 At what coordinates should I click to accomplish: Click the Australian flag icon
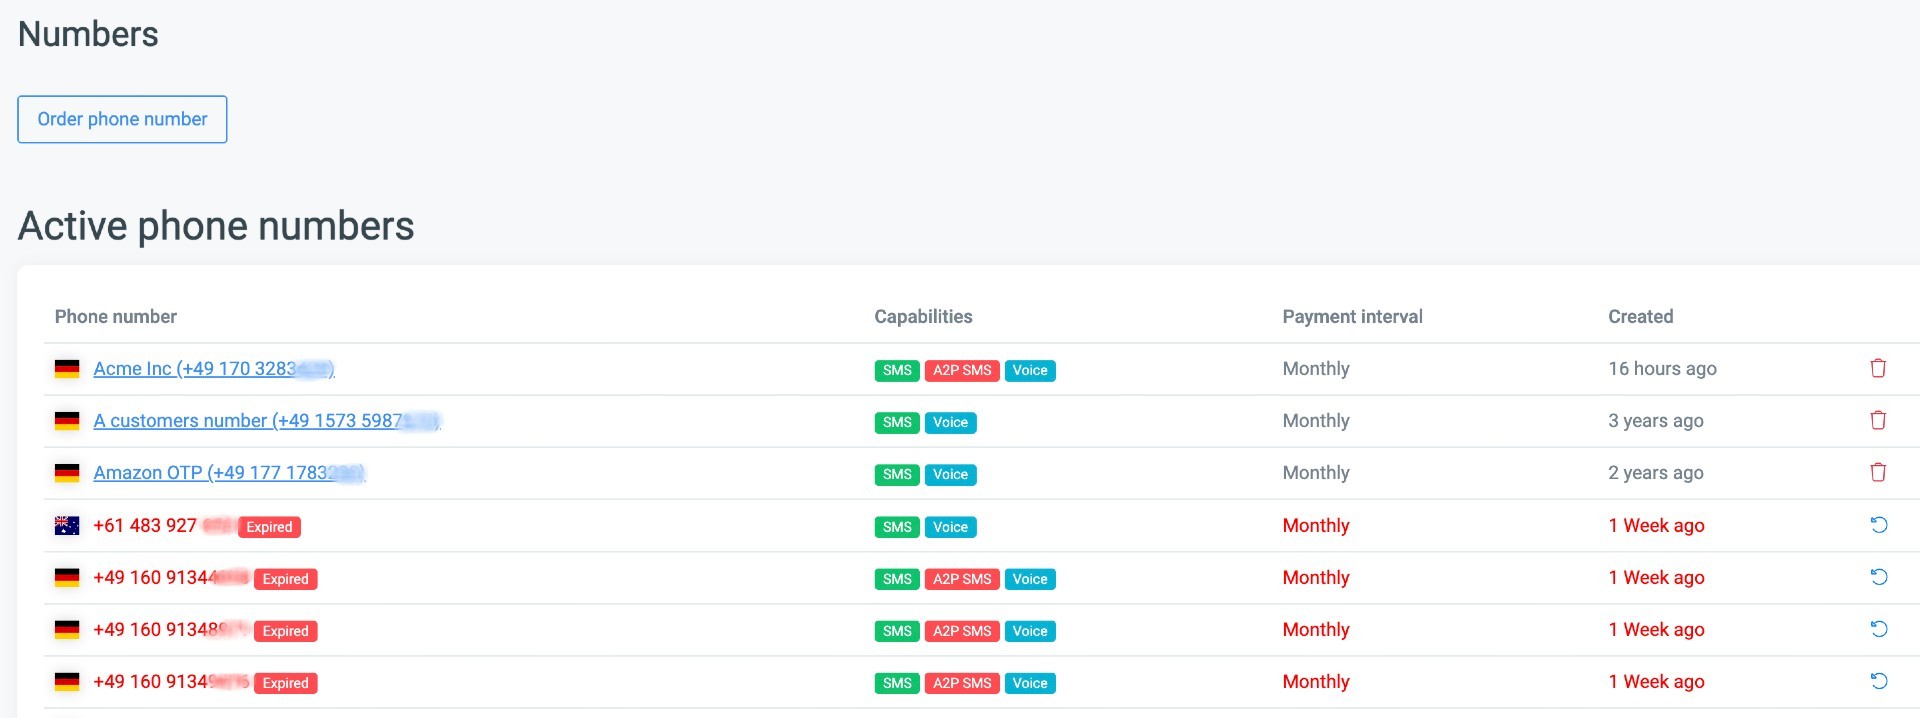[x=67, y=526]
